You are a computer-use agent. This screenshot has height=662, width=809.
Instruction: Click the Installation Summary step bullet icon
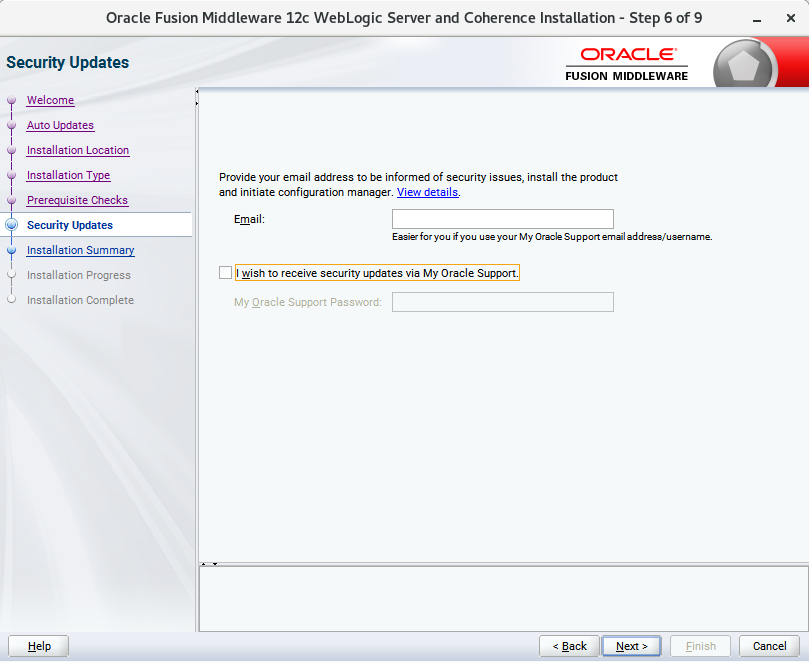click(x=11, y=251)
